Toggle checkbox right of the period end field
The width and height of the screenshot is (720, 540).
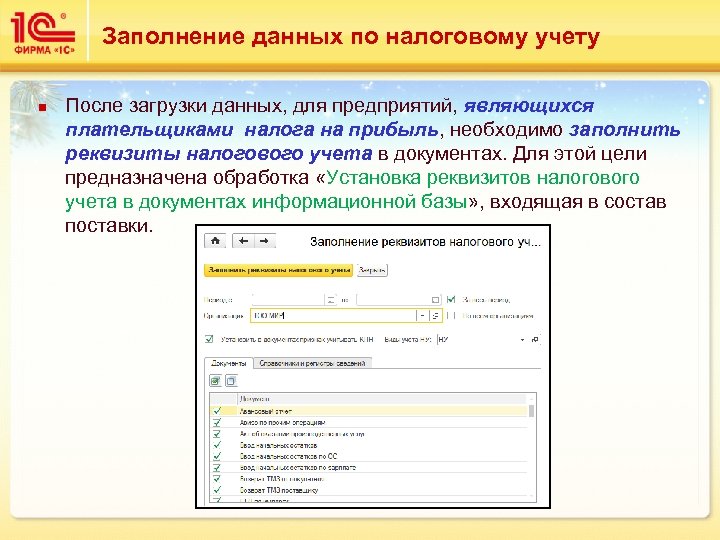(451, 299)
